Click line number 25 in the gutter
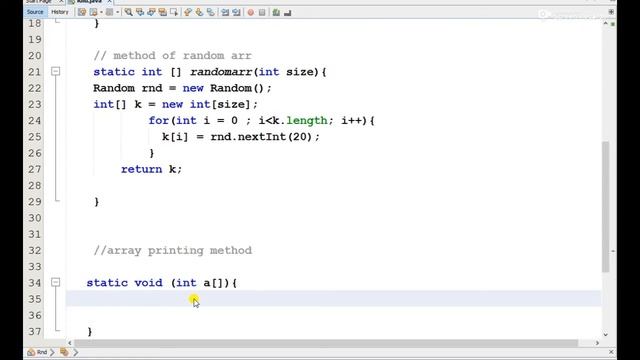640x360 pixels. tap(35, 137)
